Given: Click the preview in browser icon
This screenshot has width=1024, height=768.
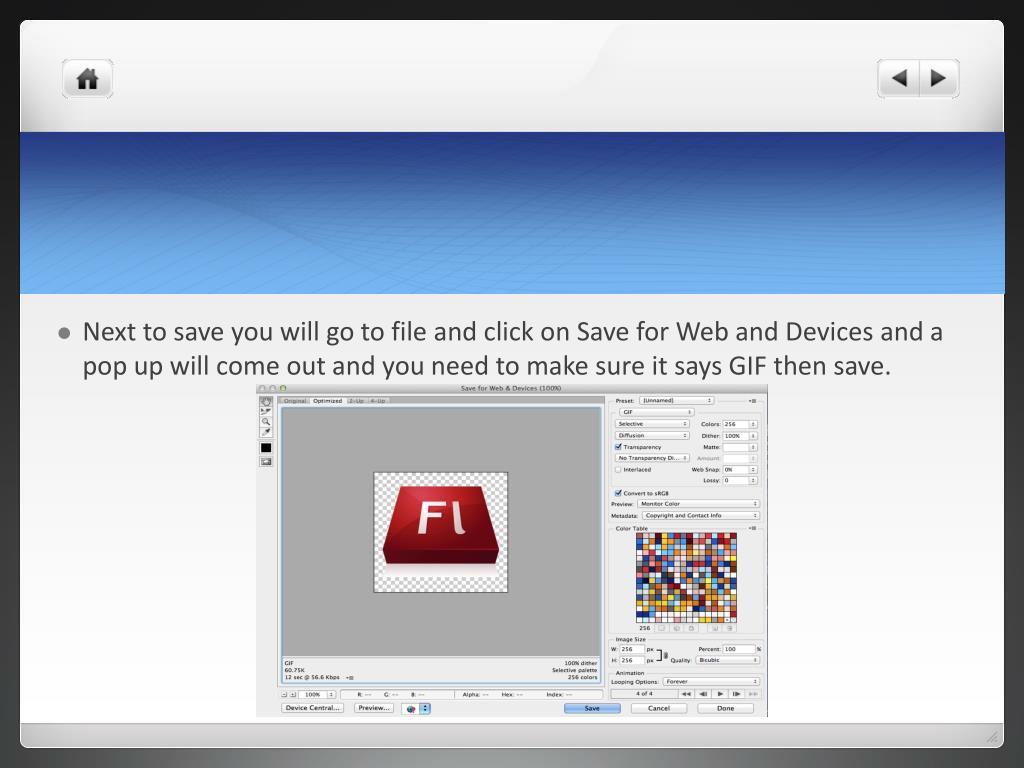Looking at the screenshot, I should coord(411,709).
